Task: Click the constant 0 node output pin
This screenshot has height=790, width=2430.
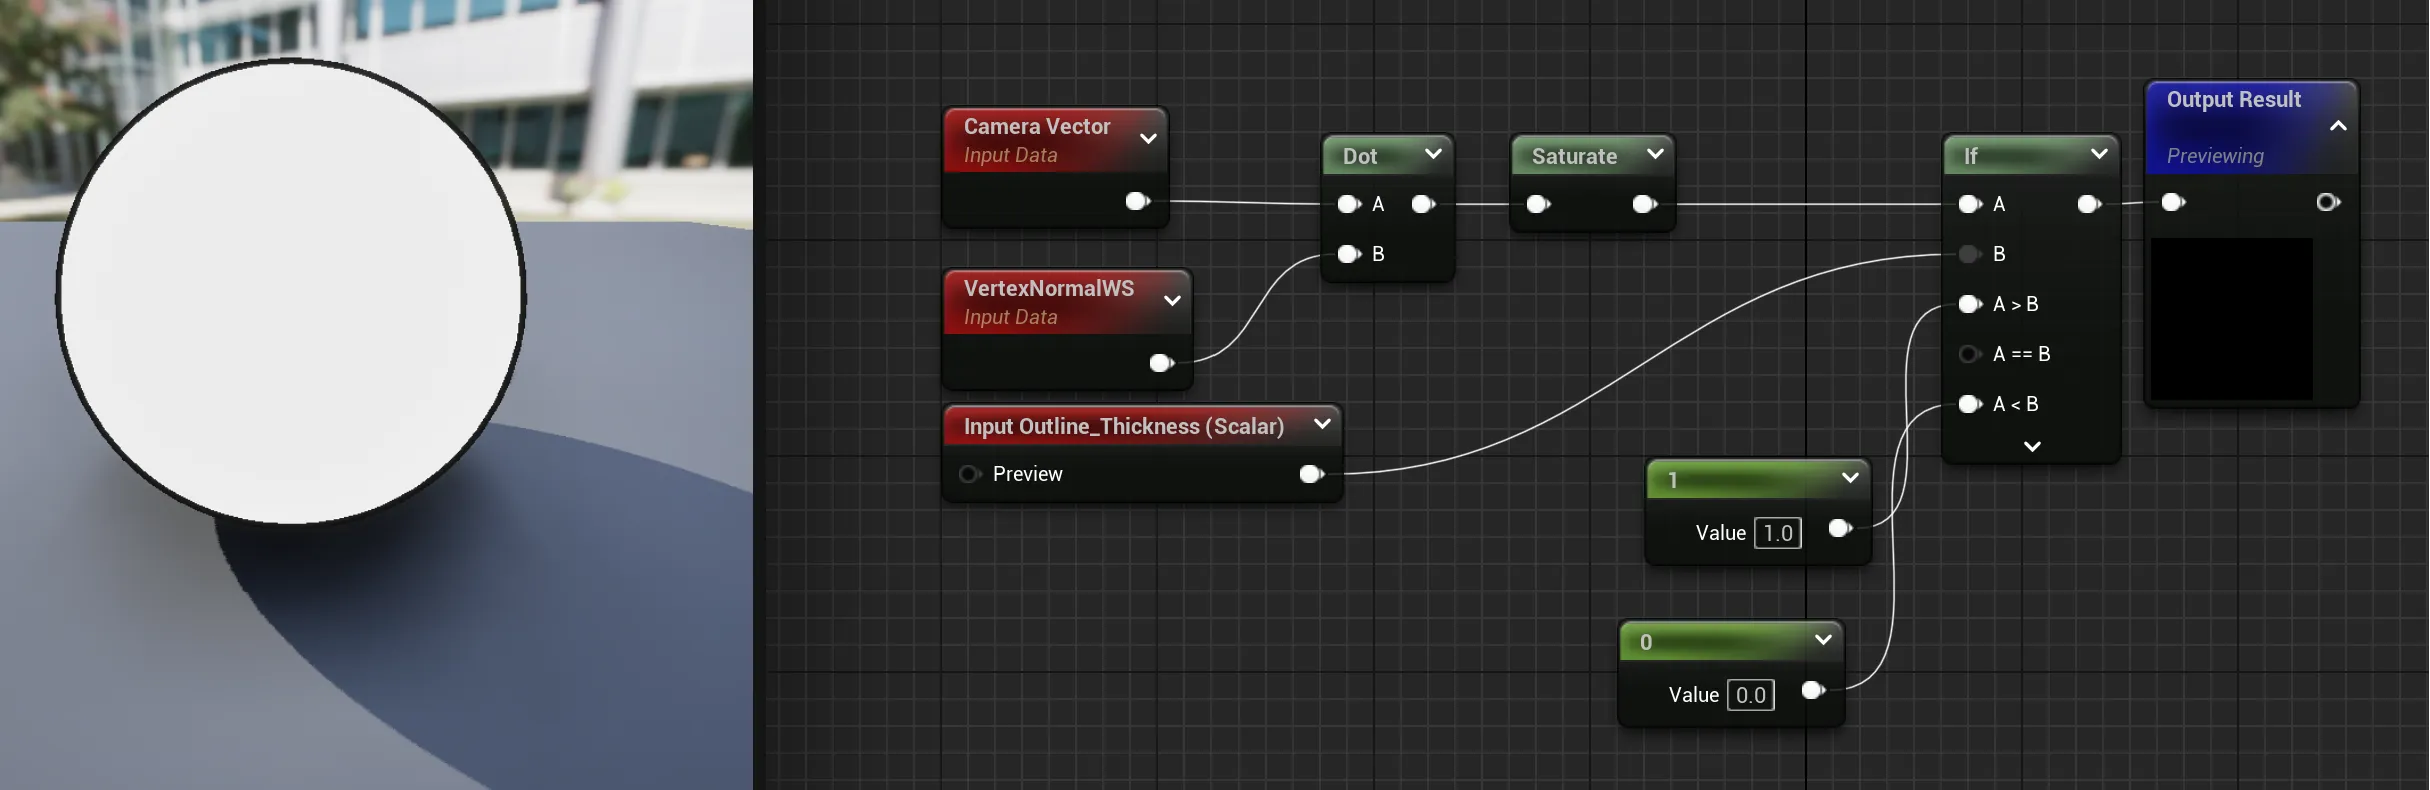Action: pos(1813,690)
